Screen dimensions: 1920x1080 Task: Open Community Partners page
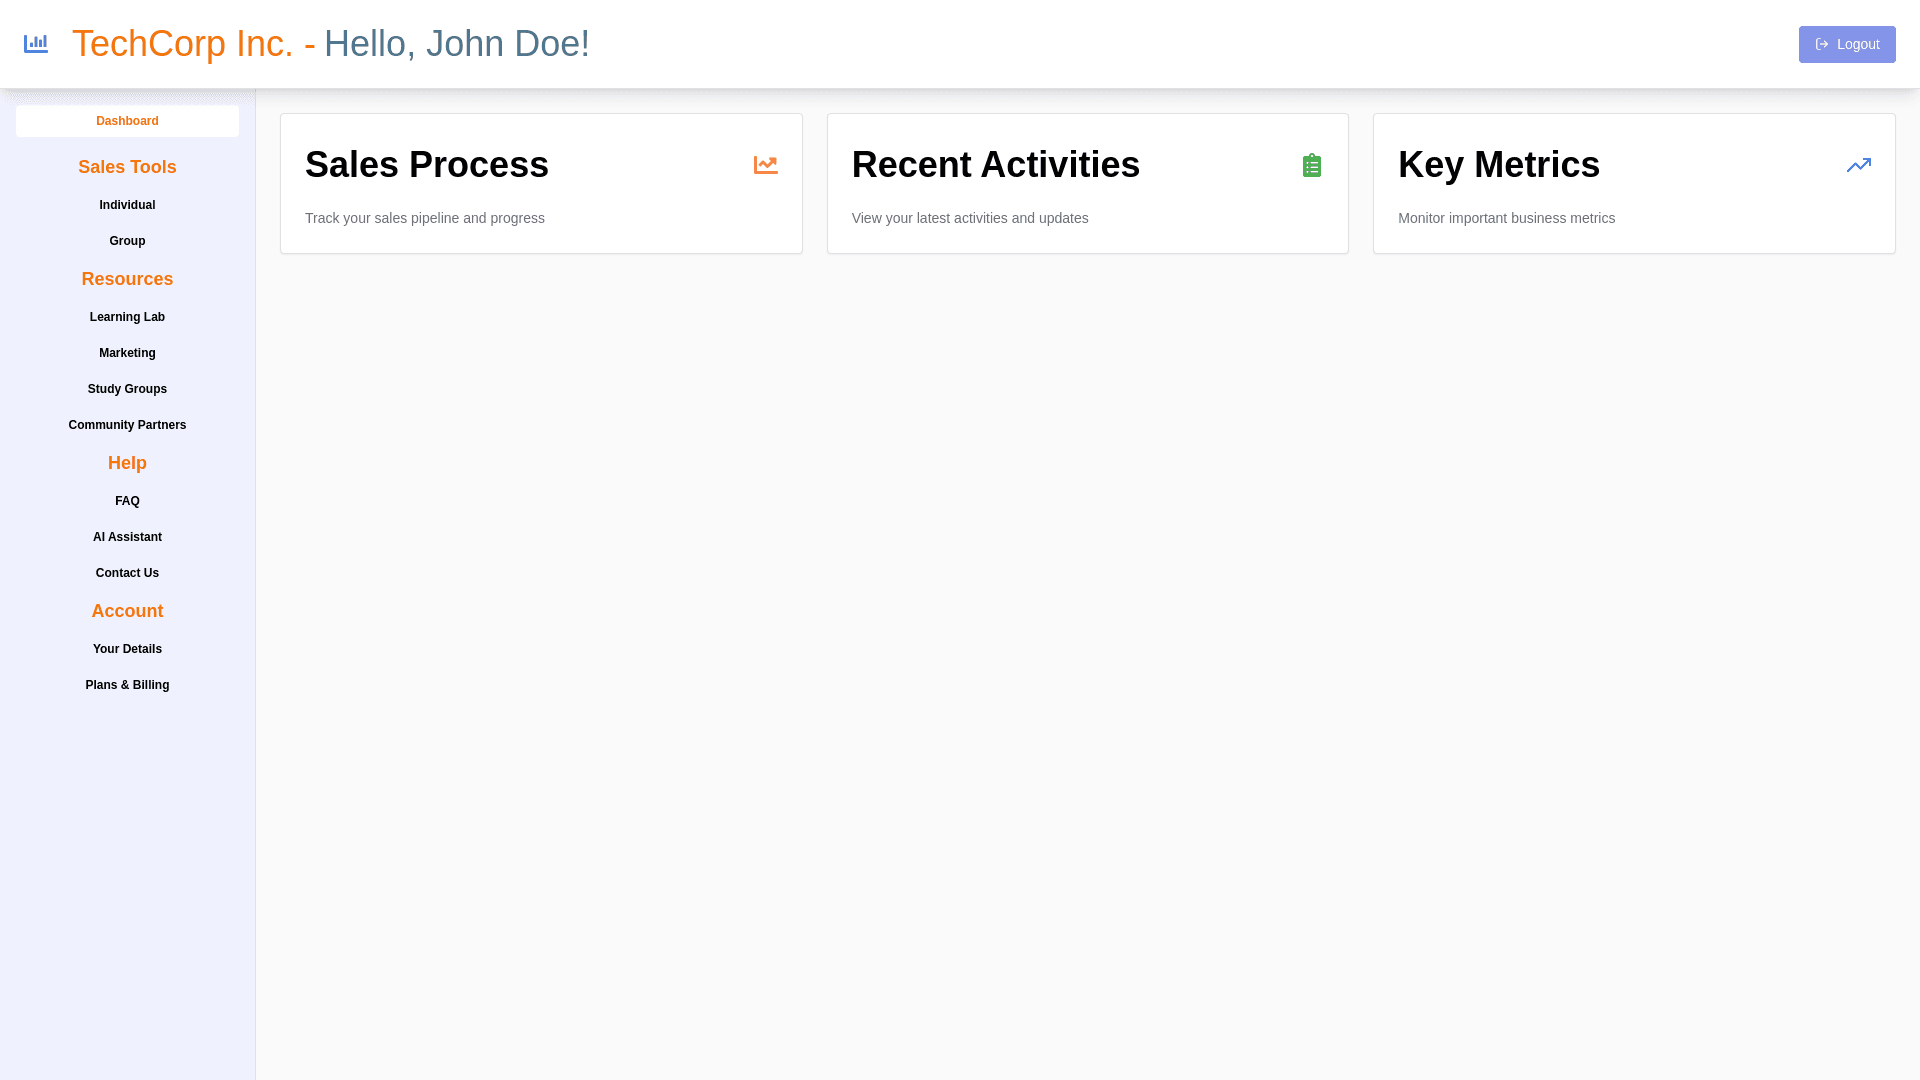coord(127,425)
